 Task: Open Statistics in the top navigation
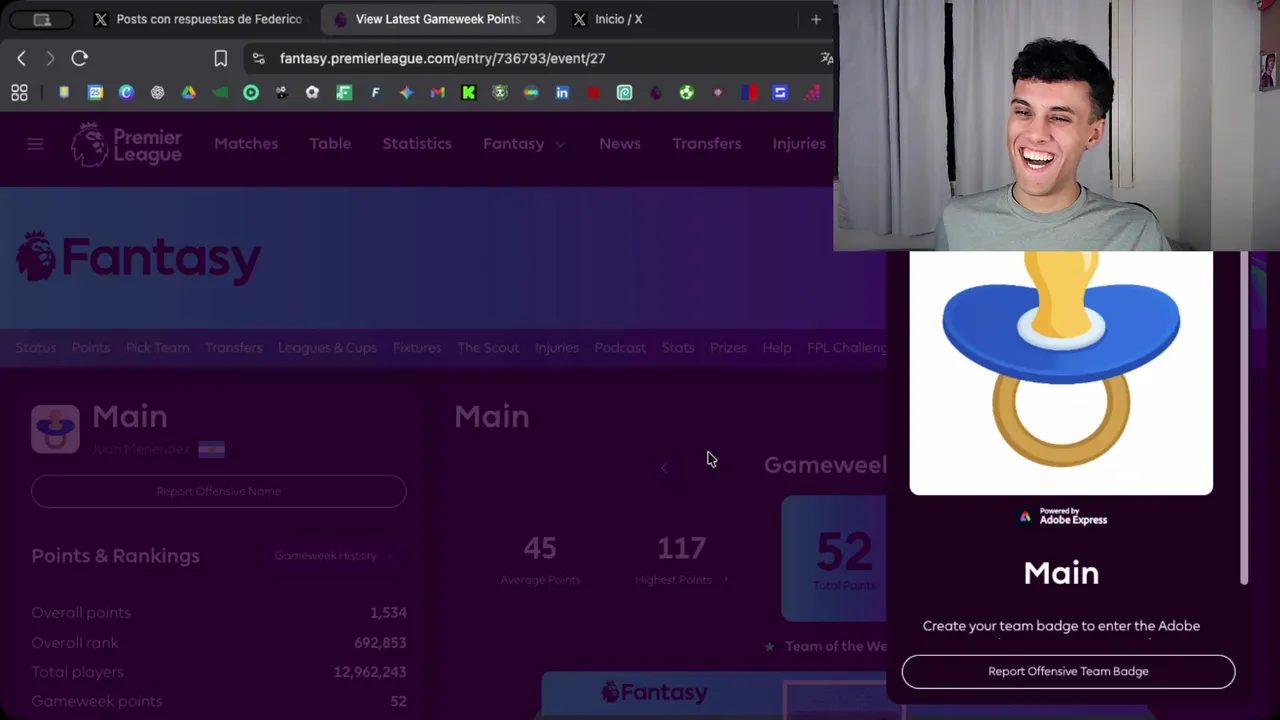[417, 144]
